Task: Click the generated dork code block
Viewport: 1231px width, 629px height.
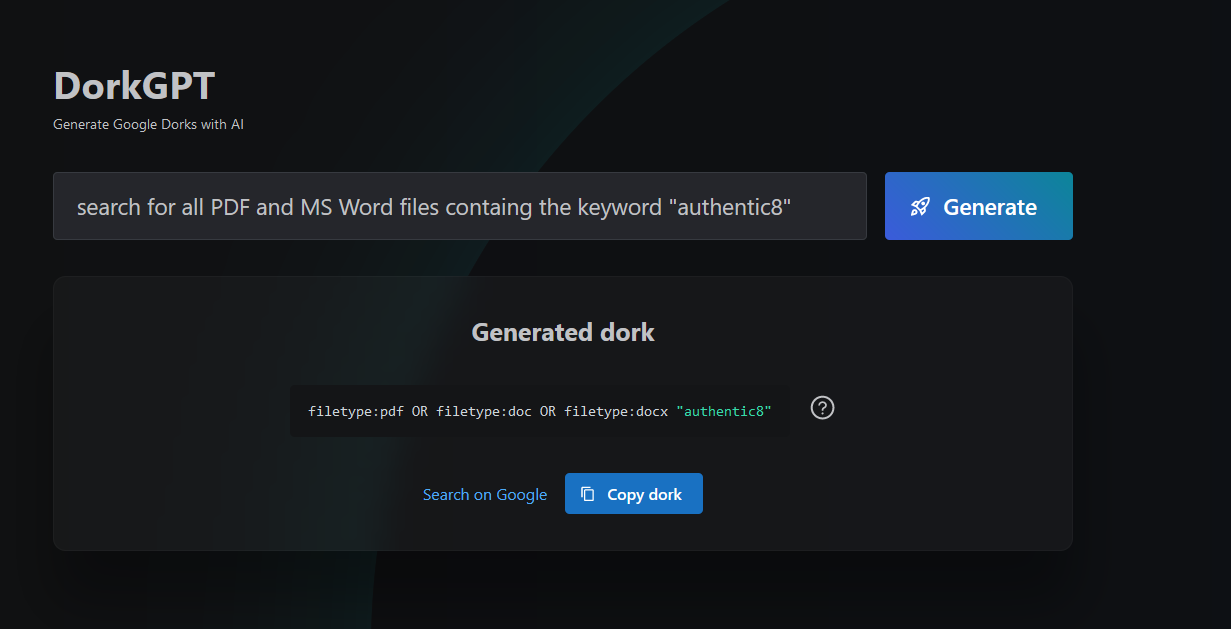Action: tap(540, 411)
